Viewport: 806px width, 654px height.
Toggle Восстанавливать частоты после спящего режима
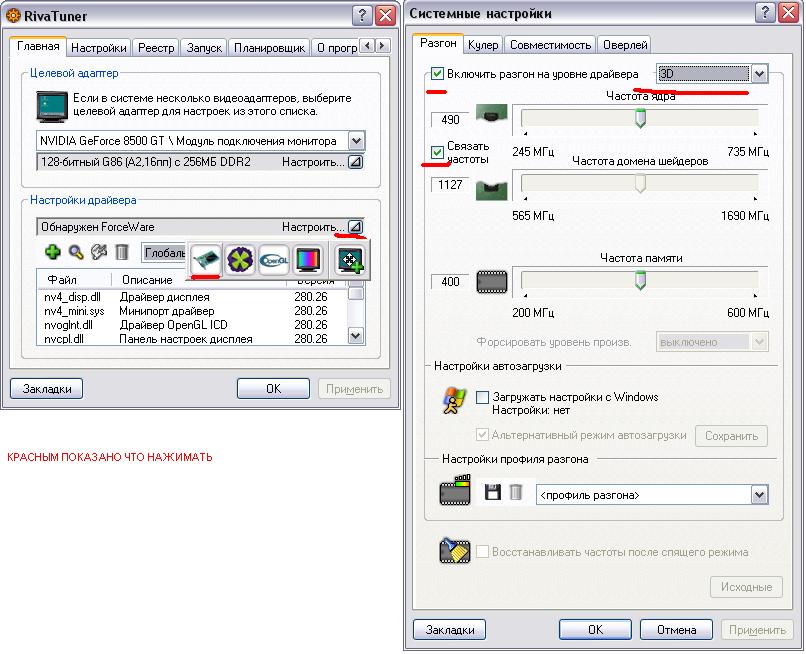(x=482, y=552)
